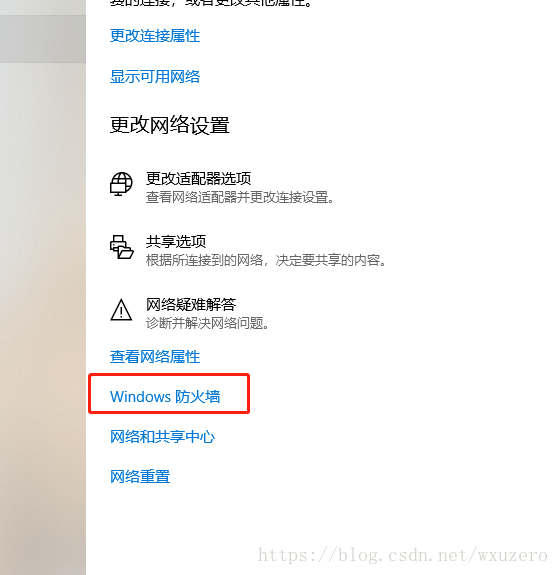559x575 pixels.
Task: Click the blog.csdn.net watermark text
Action: click(x=403, y=554)
